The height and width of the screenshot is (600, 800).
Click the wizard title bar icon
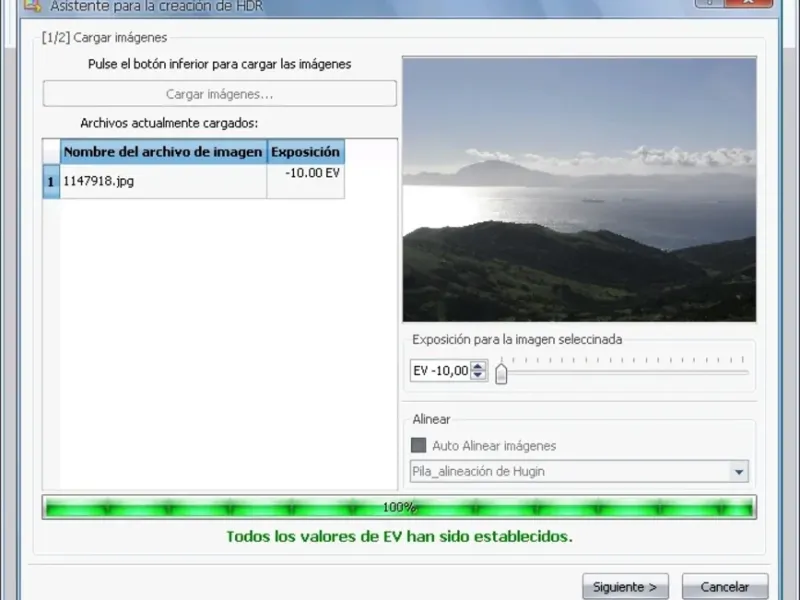(x=32, y=6)
